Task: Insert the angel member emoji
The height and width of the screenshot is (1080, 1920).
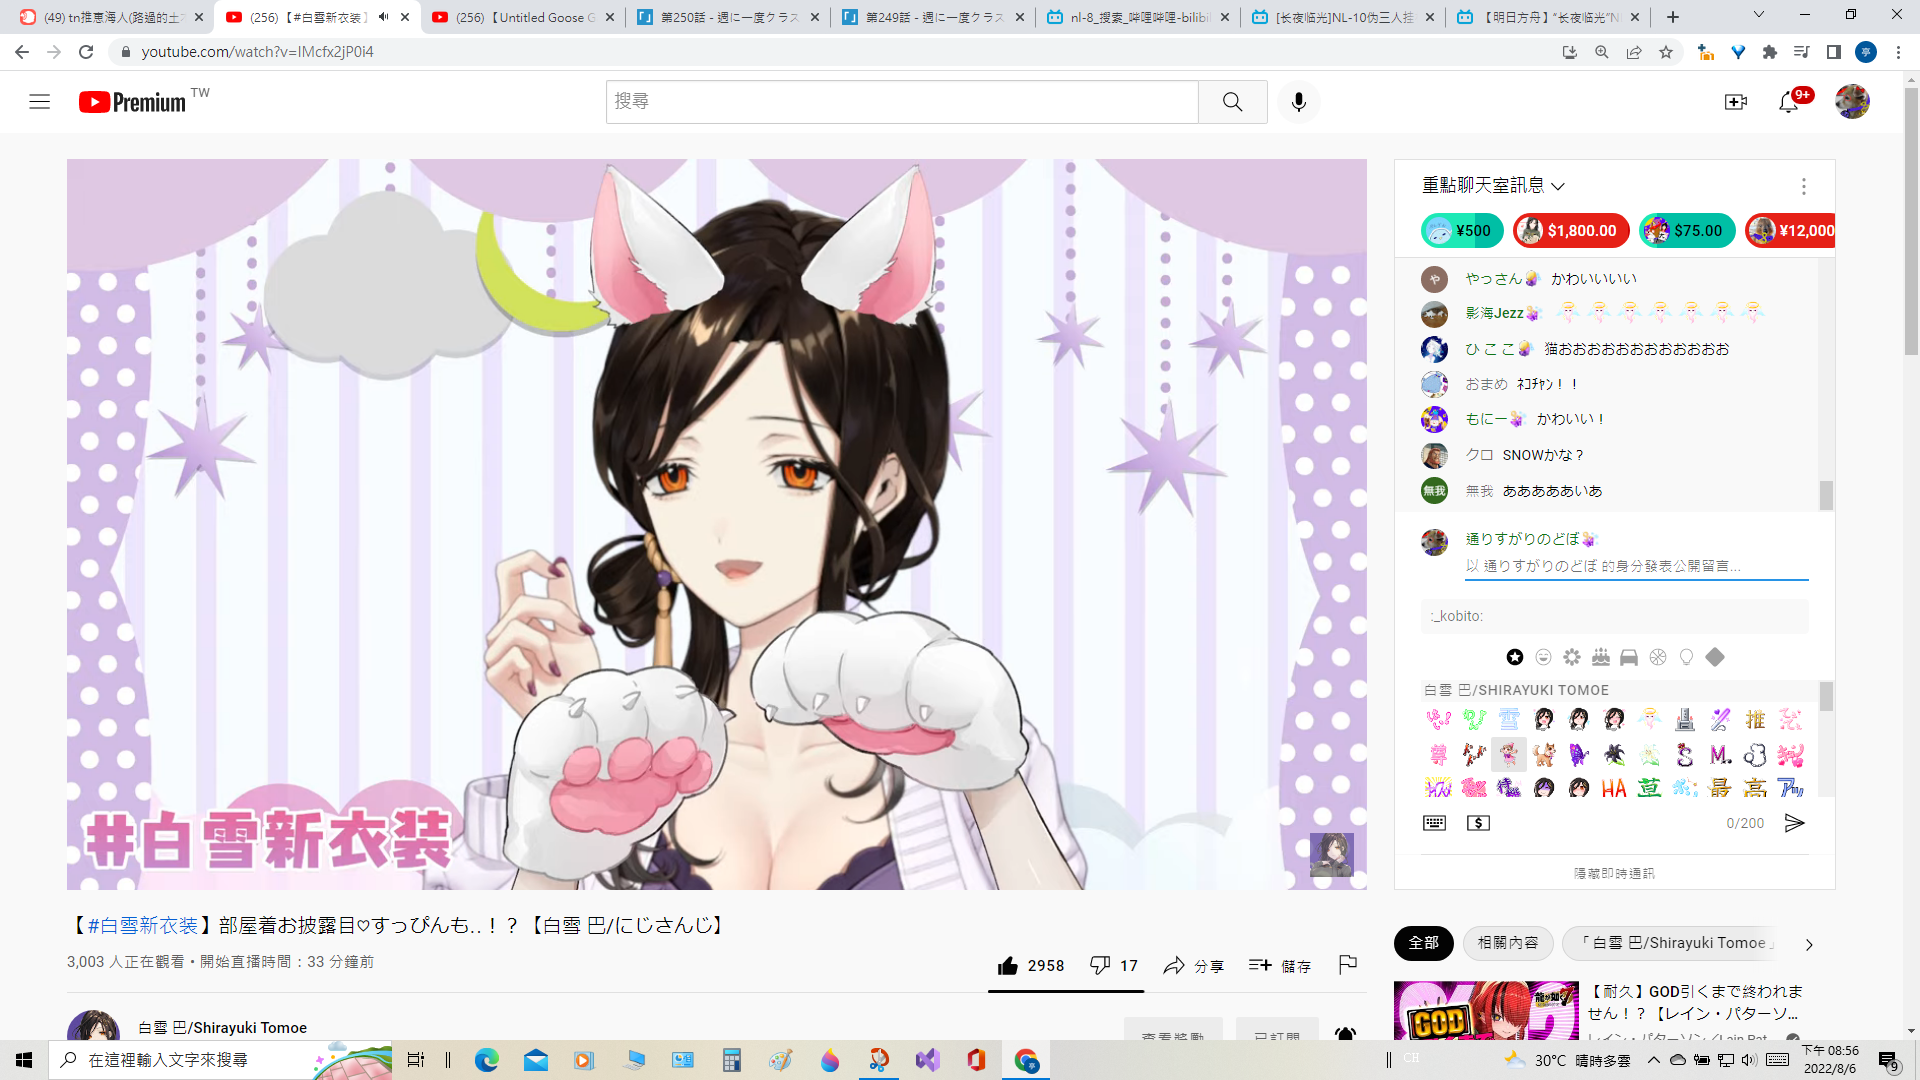Action: click(1649, 719)
